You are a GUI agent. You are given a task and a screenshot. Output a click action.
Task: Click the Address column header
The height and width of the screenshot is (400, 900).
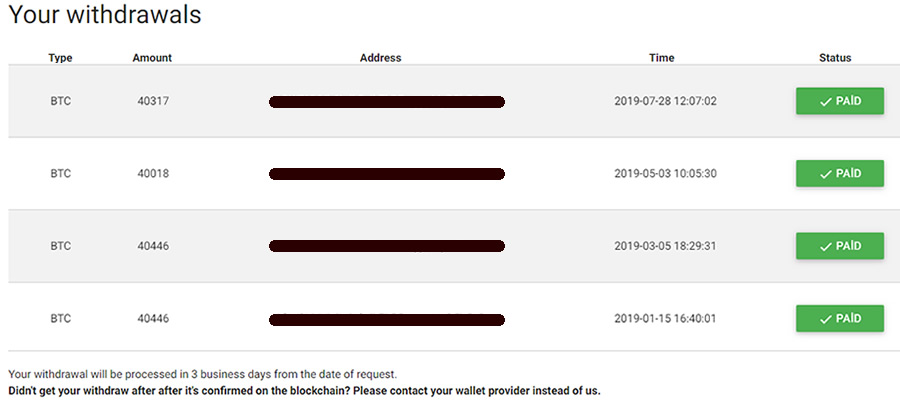coord(381,58)
